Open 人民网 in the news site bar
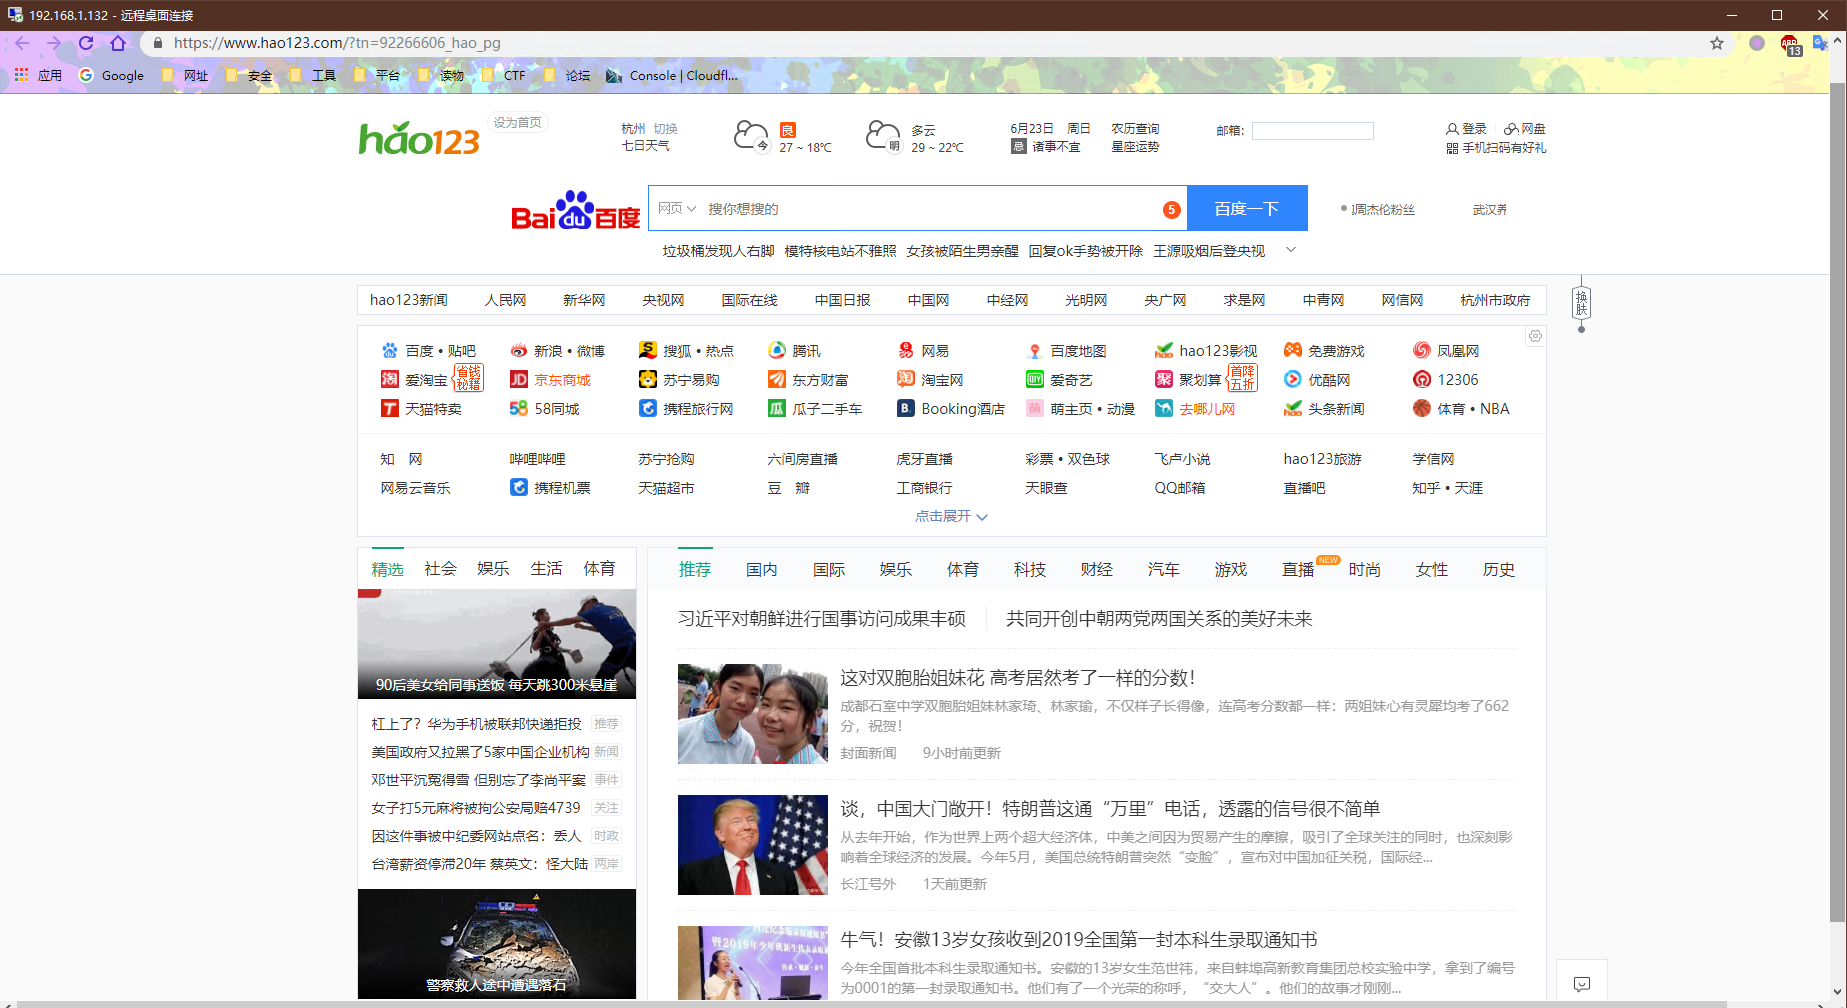Viewport: 1847px width, 1008px height. [x=505, y=300]
